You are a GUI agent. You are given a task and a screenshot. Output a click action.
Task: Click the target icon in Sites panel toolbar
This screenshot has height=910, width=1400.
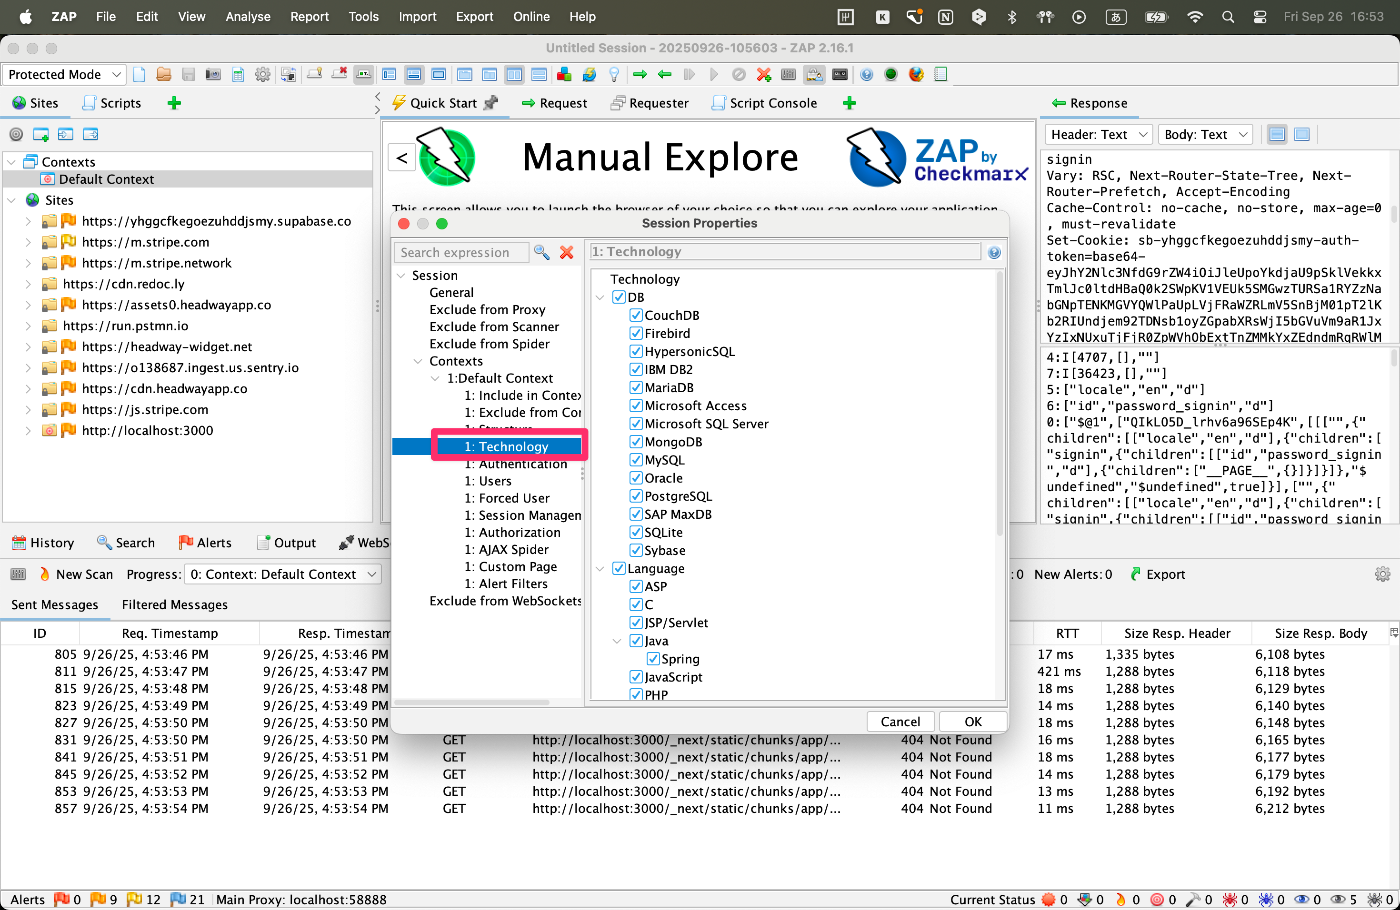click(16, 134)
